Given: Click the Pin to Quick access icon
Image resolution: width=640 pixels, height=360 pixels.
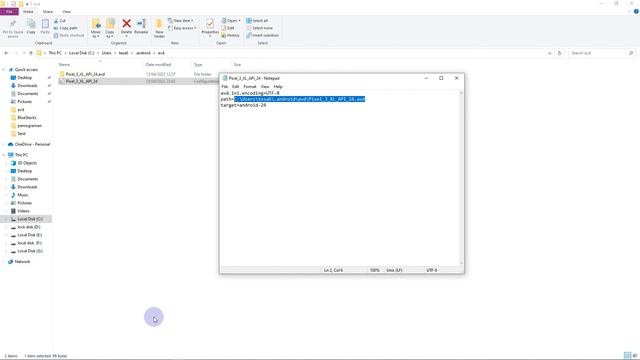Looking at the screenshot, I should tap(13, 25).
